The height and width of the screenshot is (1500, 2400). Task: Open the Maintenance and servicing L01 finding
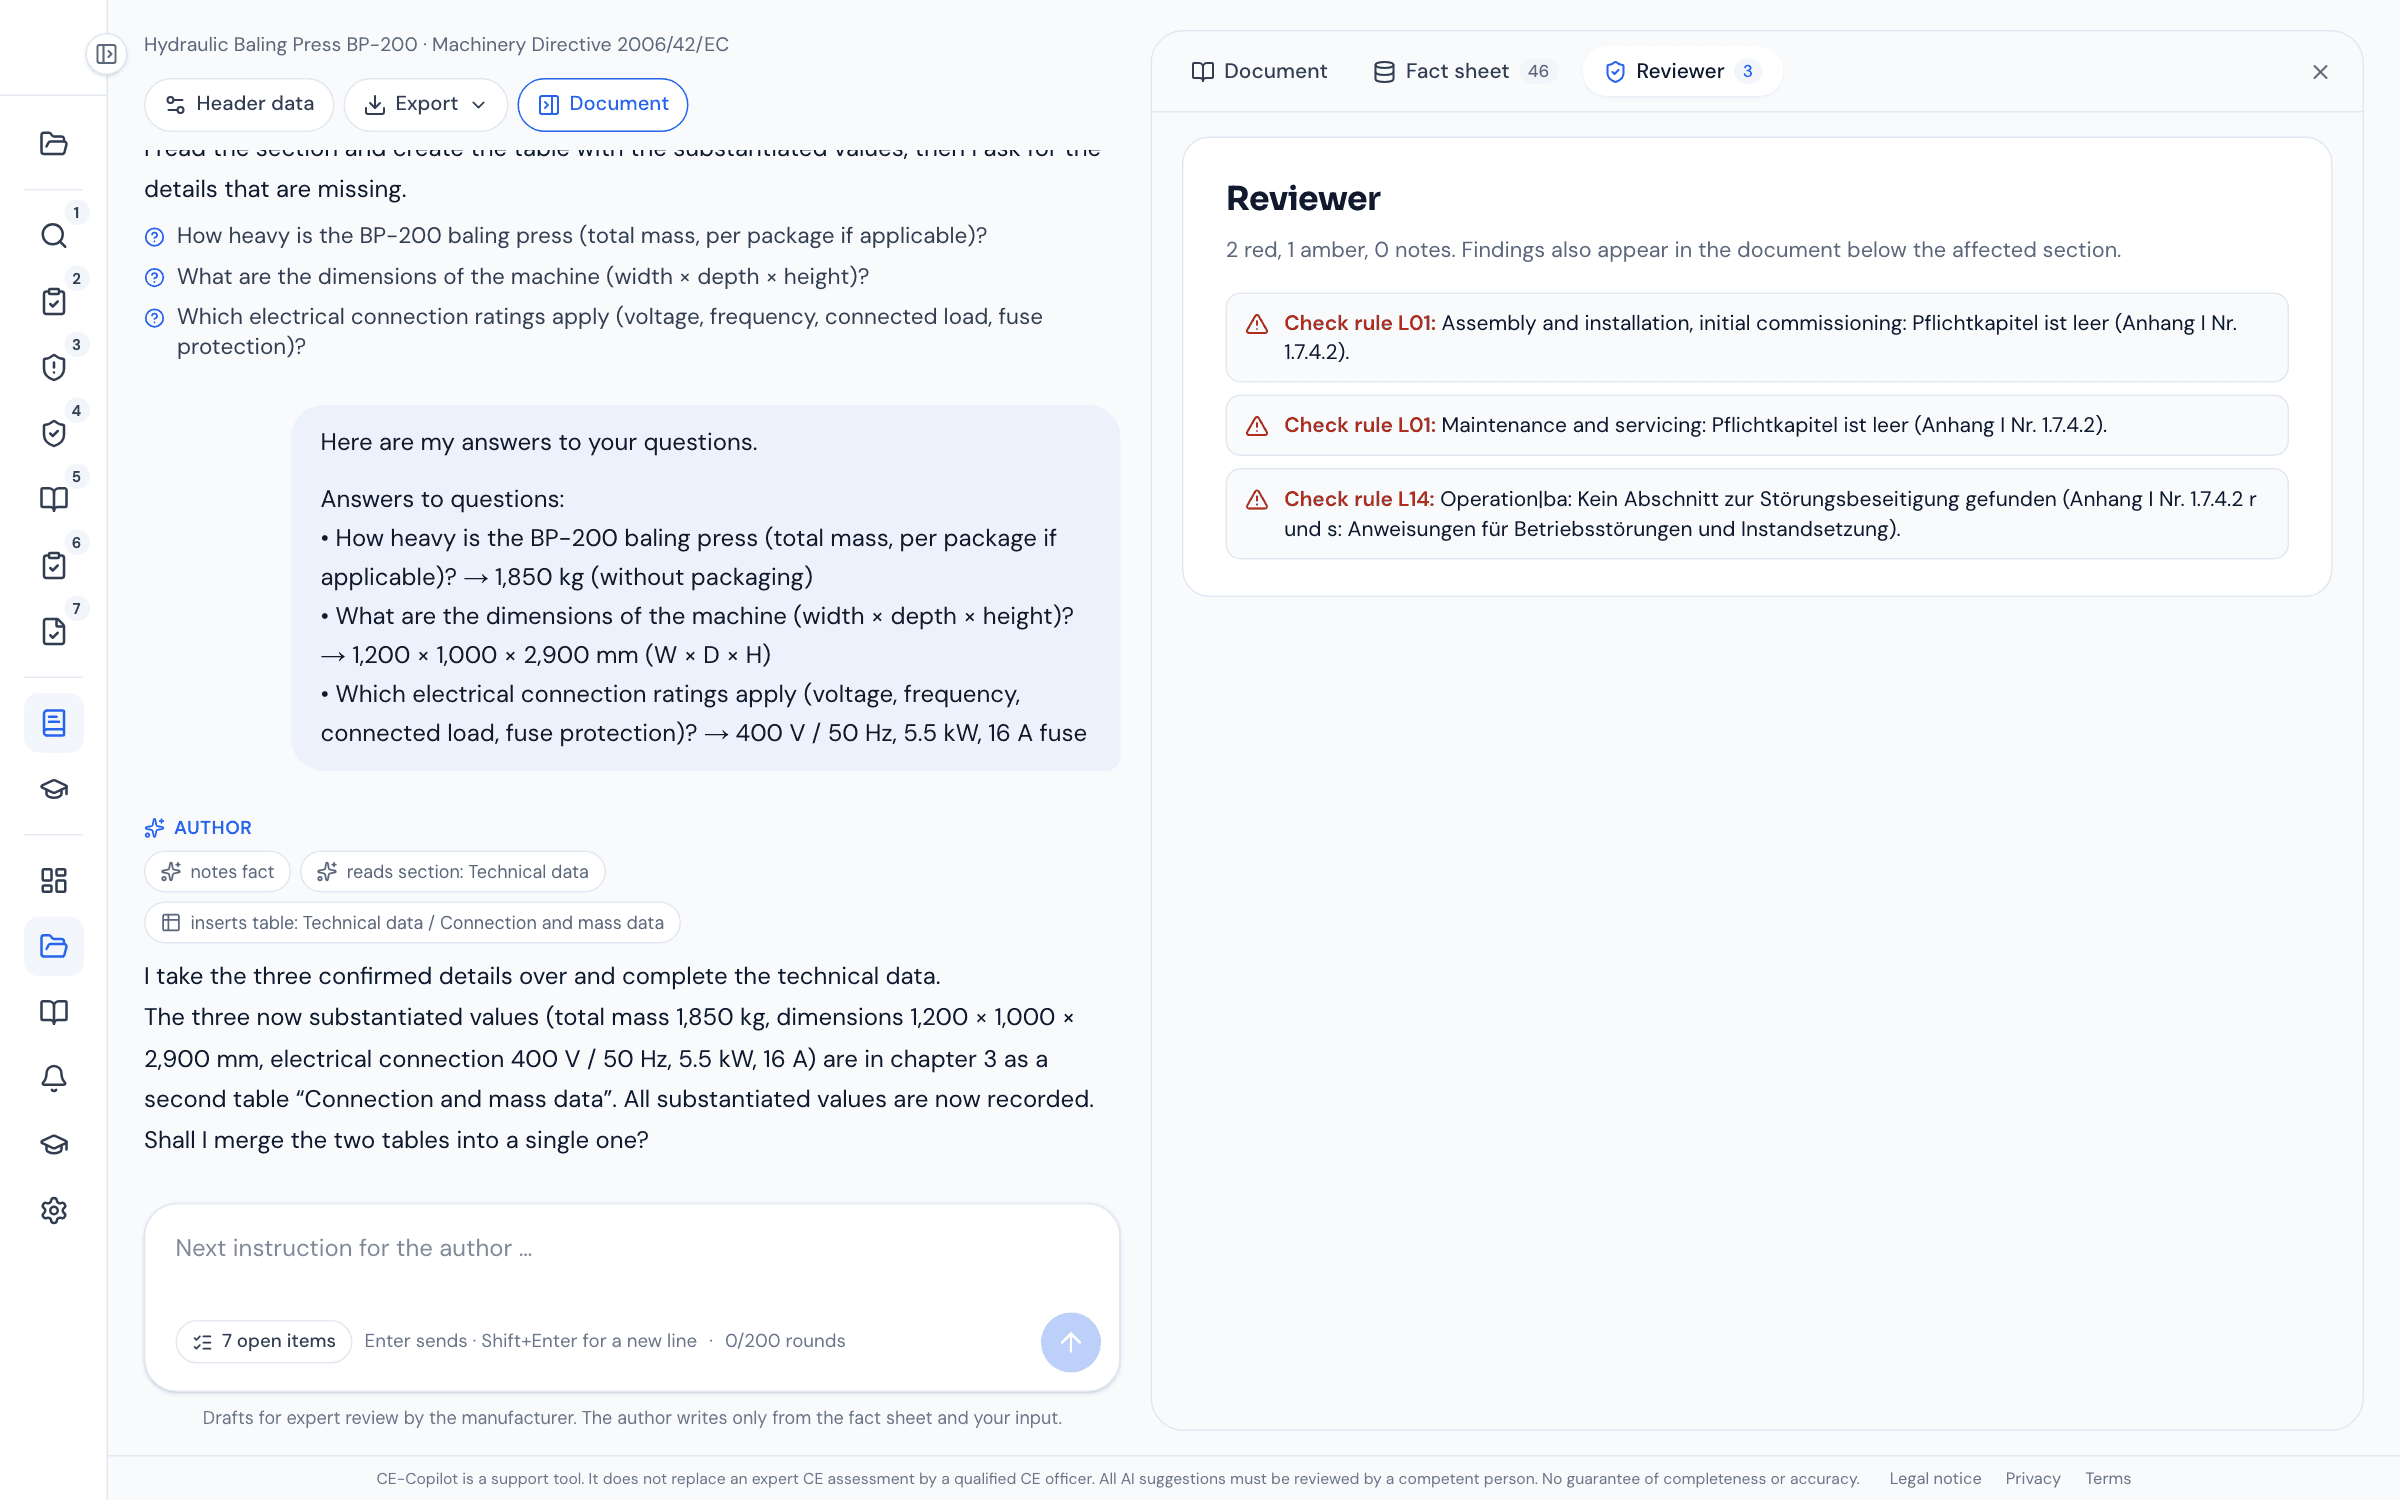click(x=1757, y=425)
